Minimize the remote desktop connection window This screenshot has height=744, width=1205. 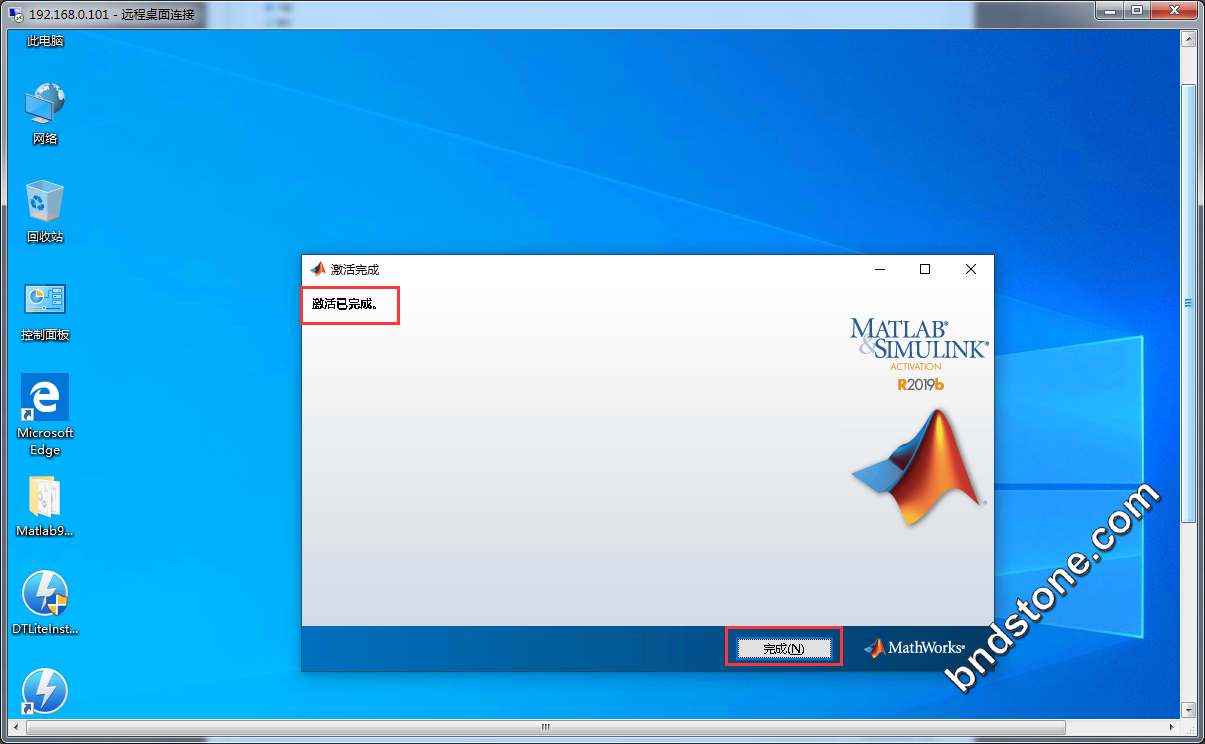[x=1109, y=11]
